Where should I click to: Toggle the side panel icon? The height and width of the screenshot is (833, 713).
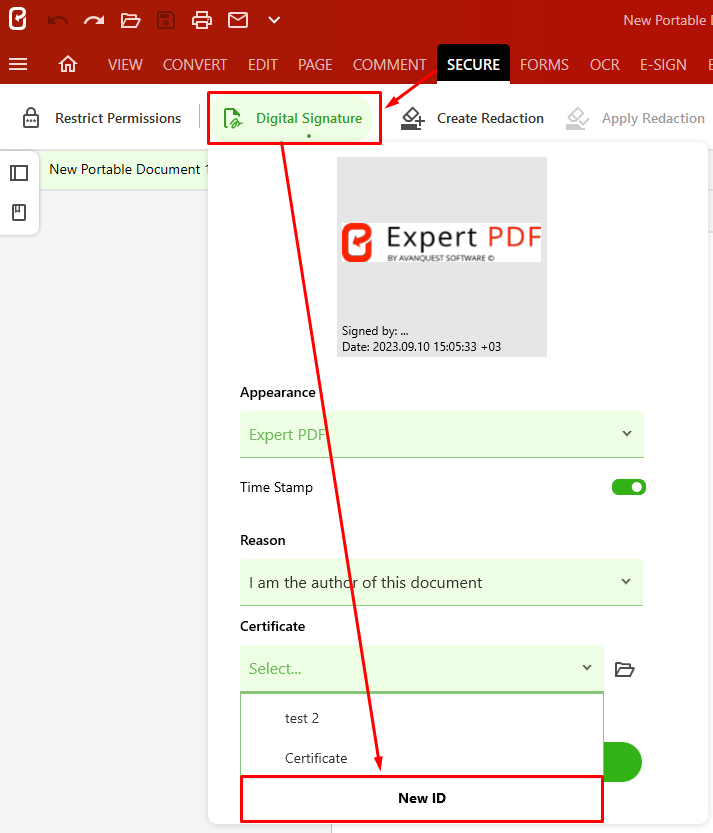[x=19, y=173]
